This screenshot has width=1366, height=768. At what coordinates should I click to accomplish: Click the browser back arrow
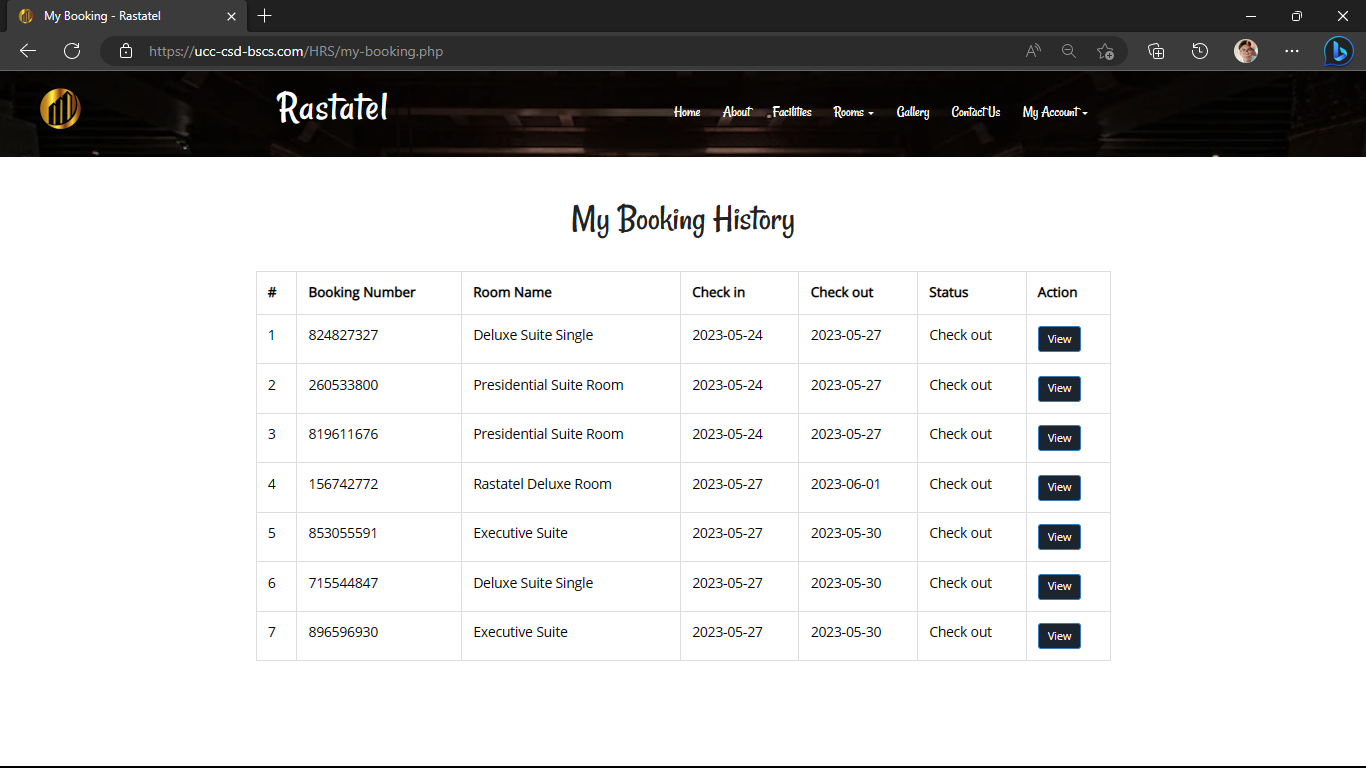27,51
